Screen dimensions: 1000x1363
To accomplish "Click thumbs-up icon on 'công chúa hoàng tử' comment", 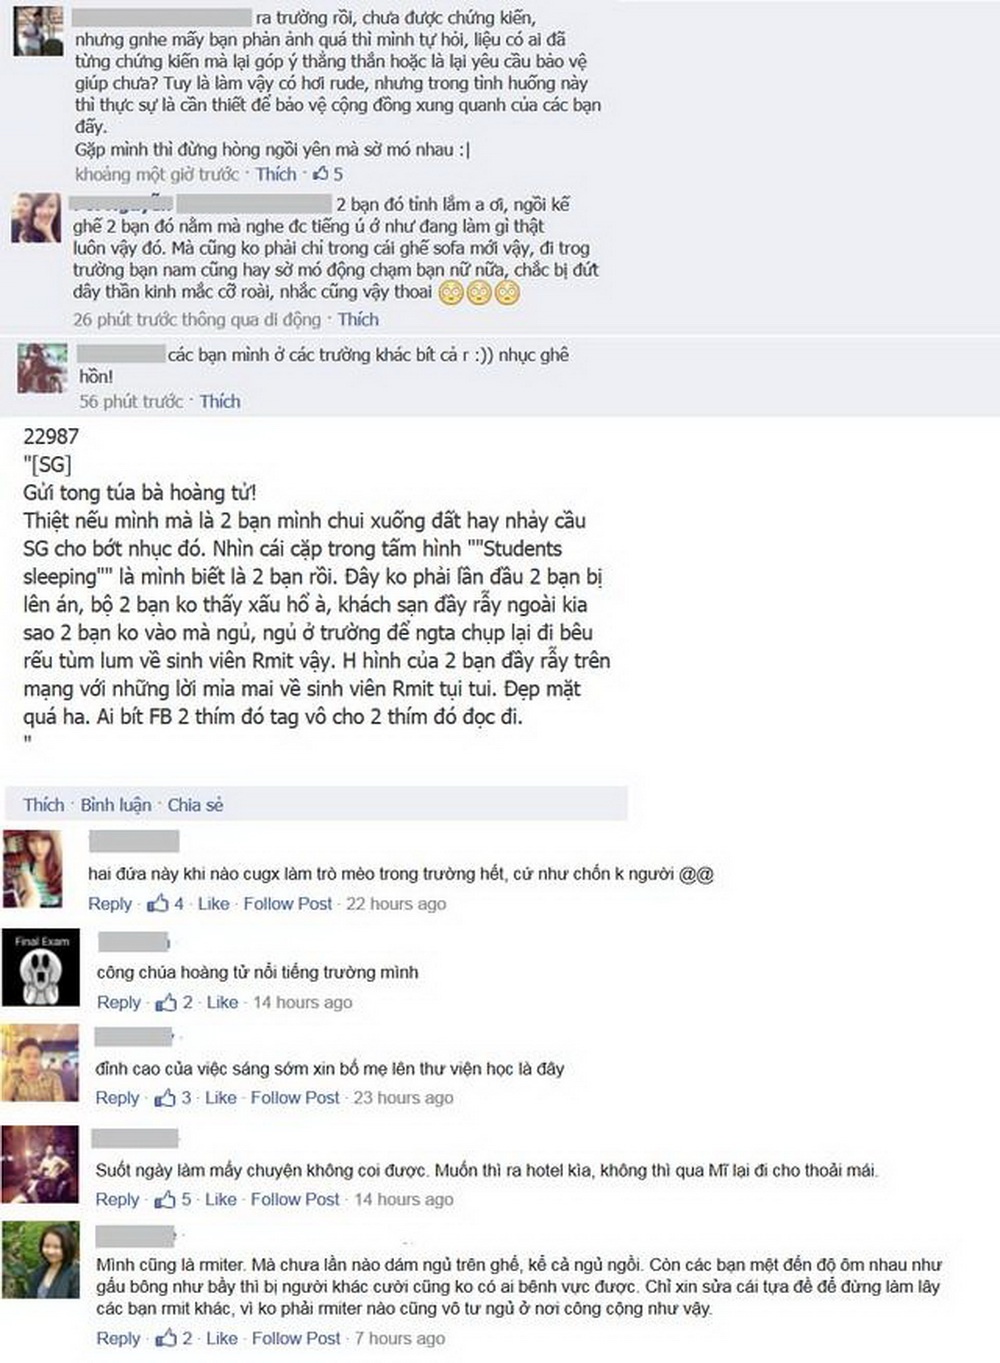I will (166, 1002).
